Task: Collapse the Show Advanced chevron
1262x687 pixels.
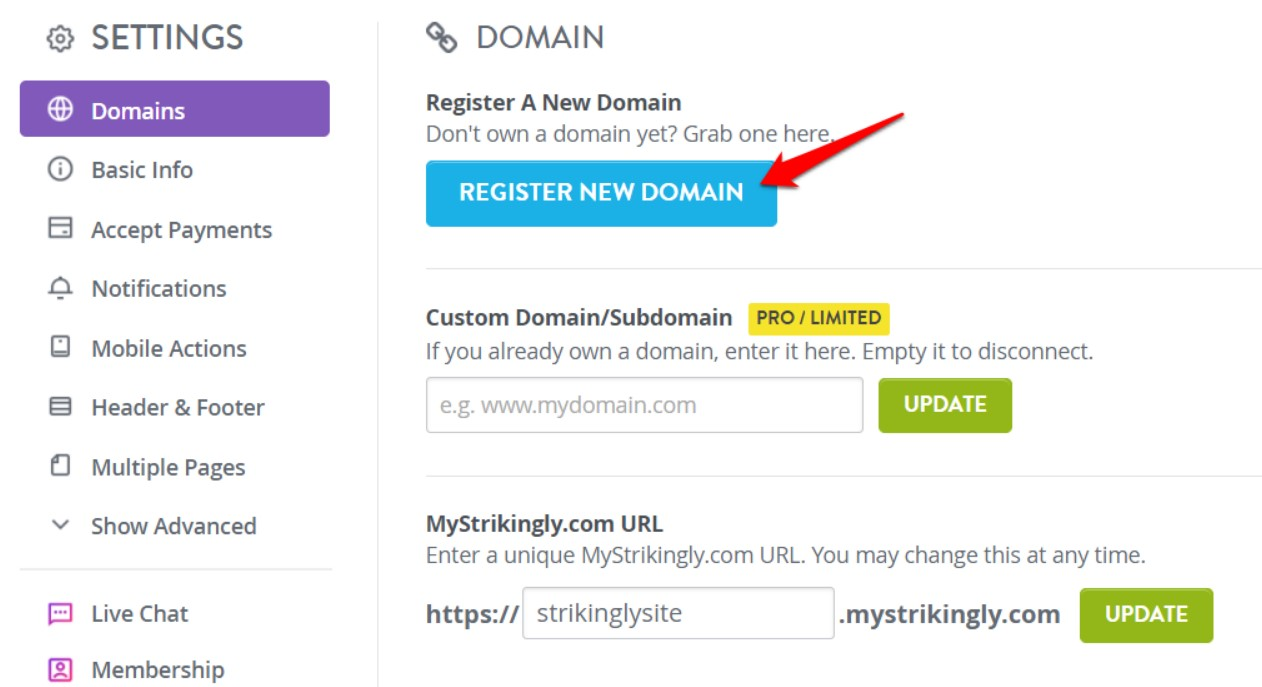Action: 63,525
